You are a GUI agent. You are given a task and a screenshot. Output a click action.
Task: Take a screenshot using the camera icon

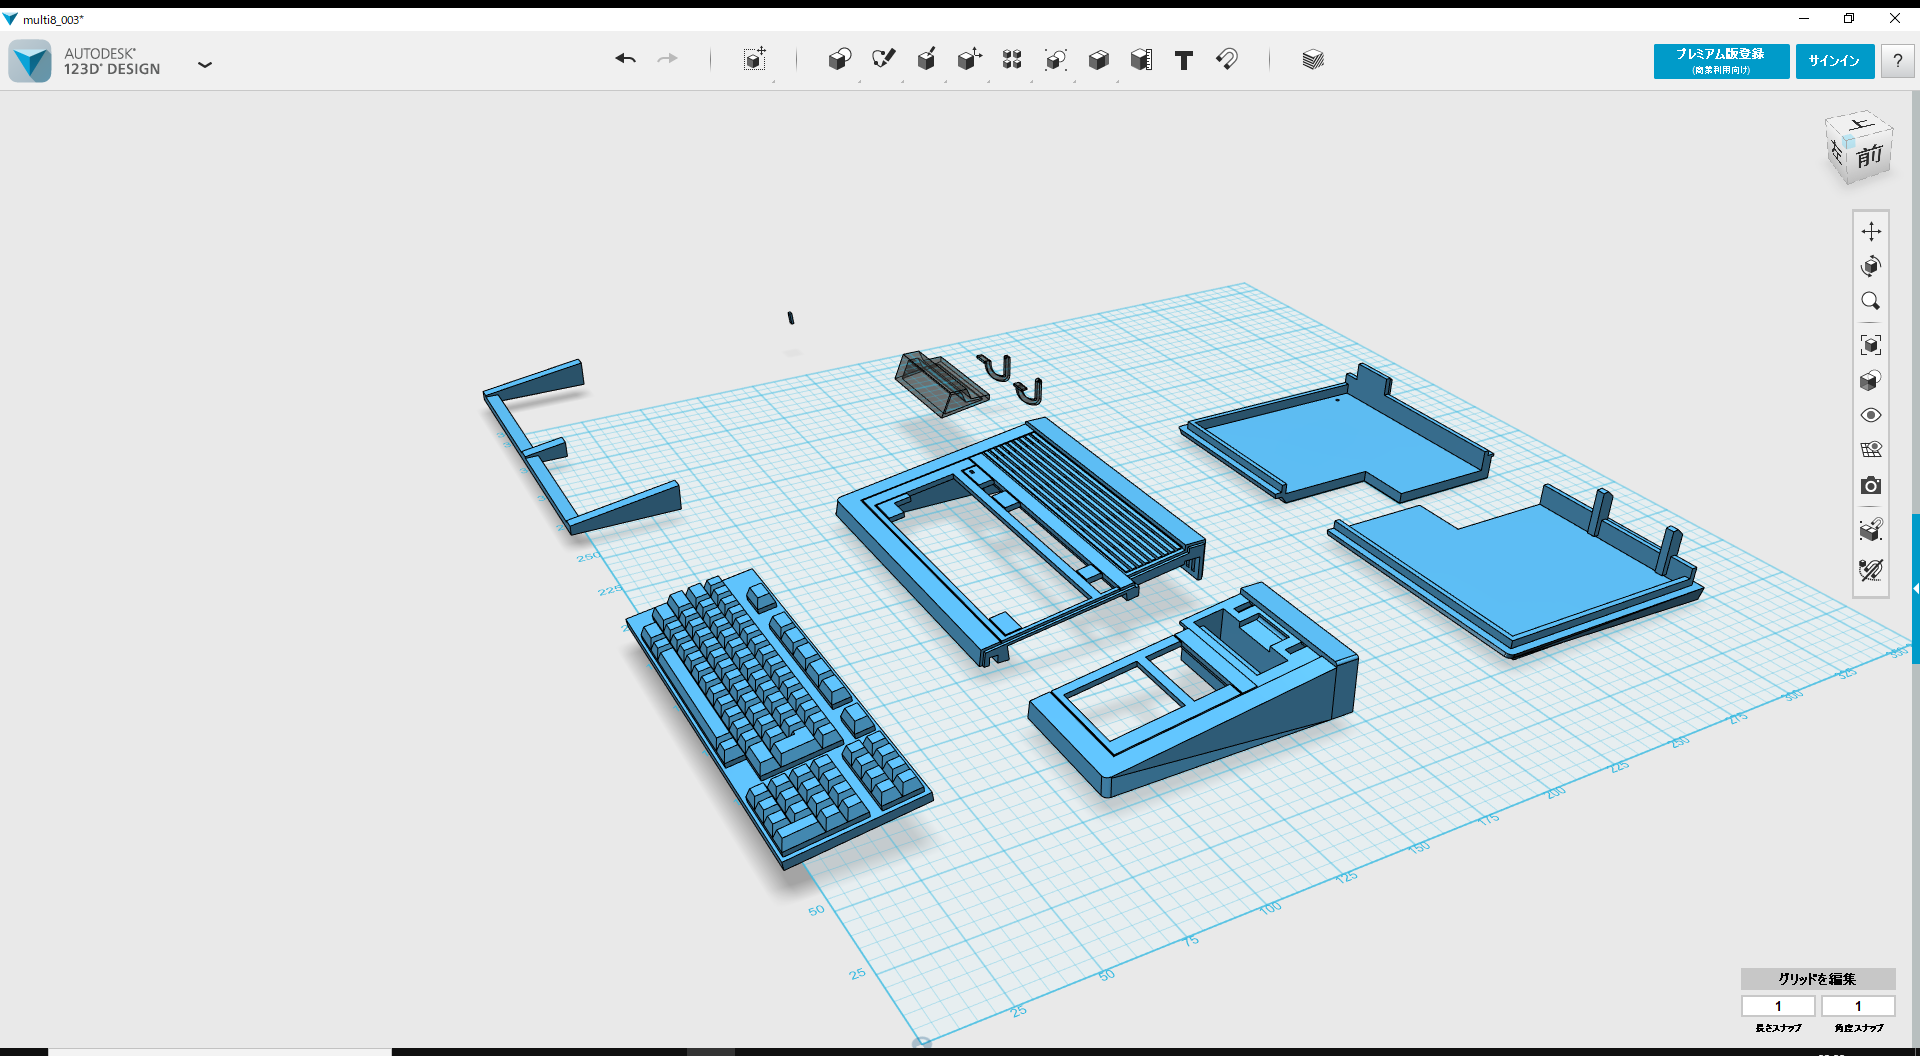point(1871,486)
